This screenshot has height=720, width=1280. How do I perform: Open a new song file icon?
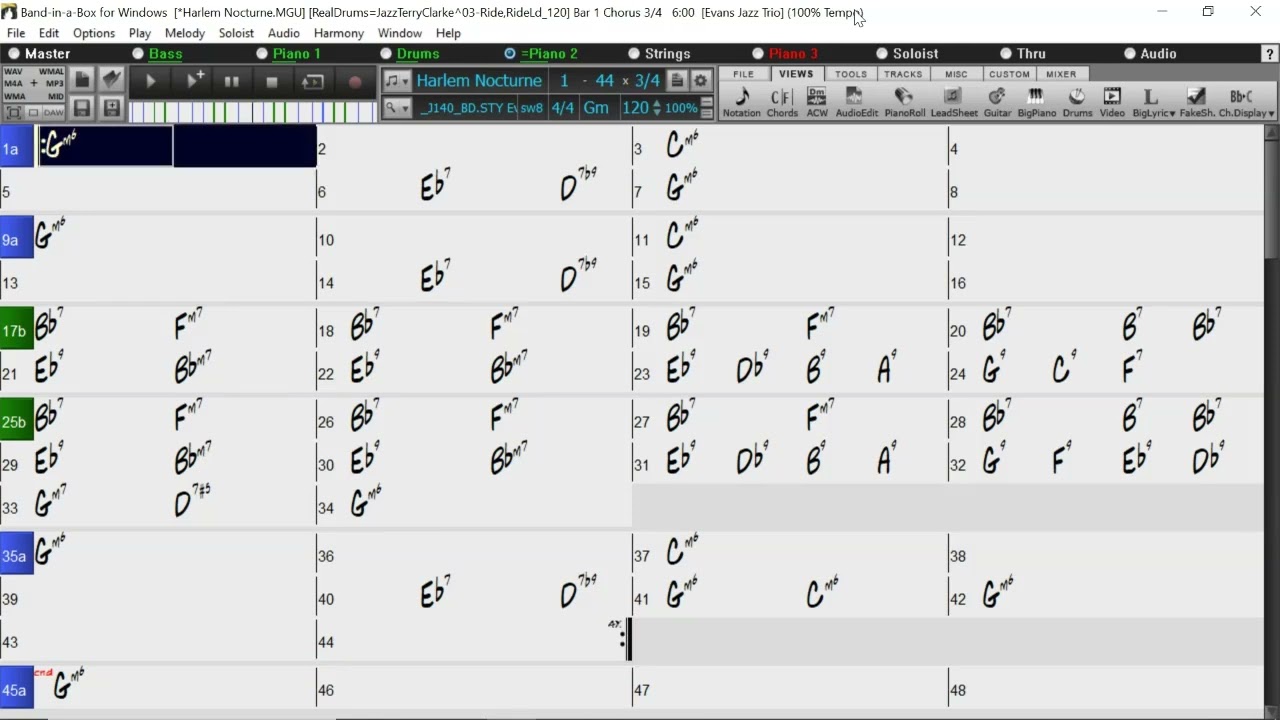(82, 80)
